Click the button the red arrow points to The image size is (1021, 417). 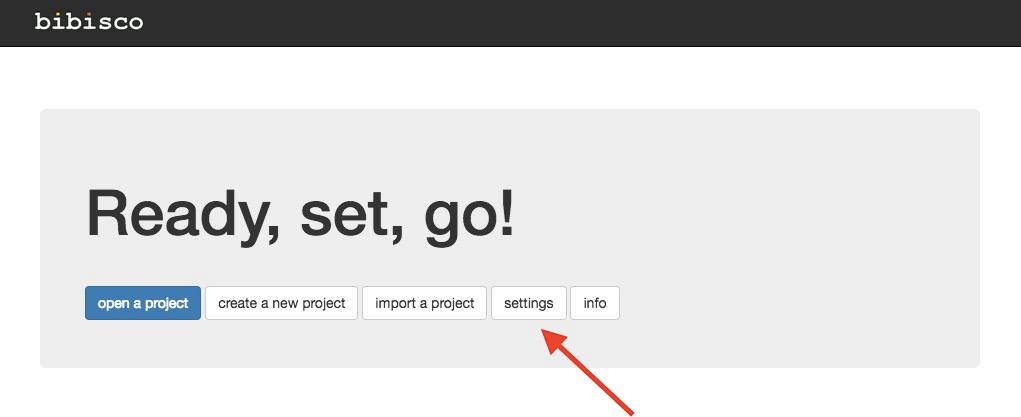528,303
